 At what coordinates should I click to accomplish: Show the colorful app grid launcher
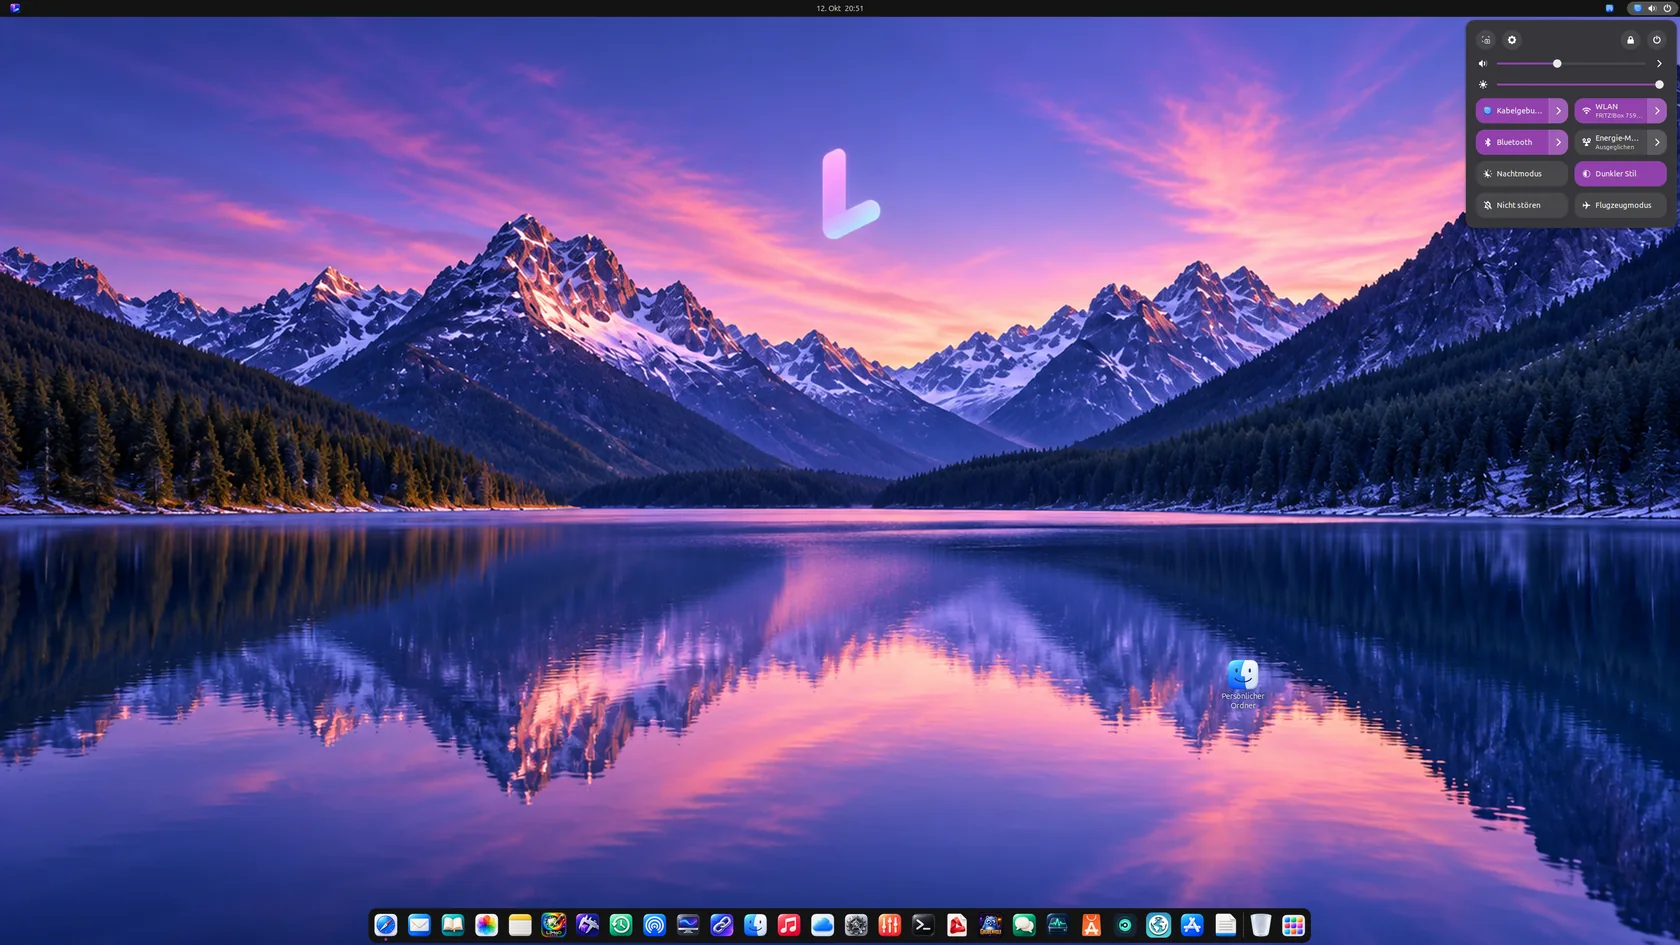(1293, 925)
